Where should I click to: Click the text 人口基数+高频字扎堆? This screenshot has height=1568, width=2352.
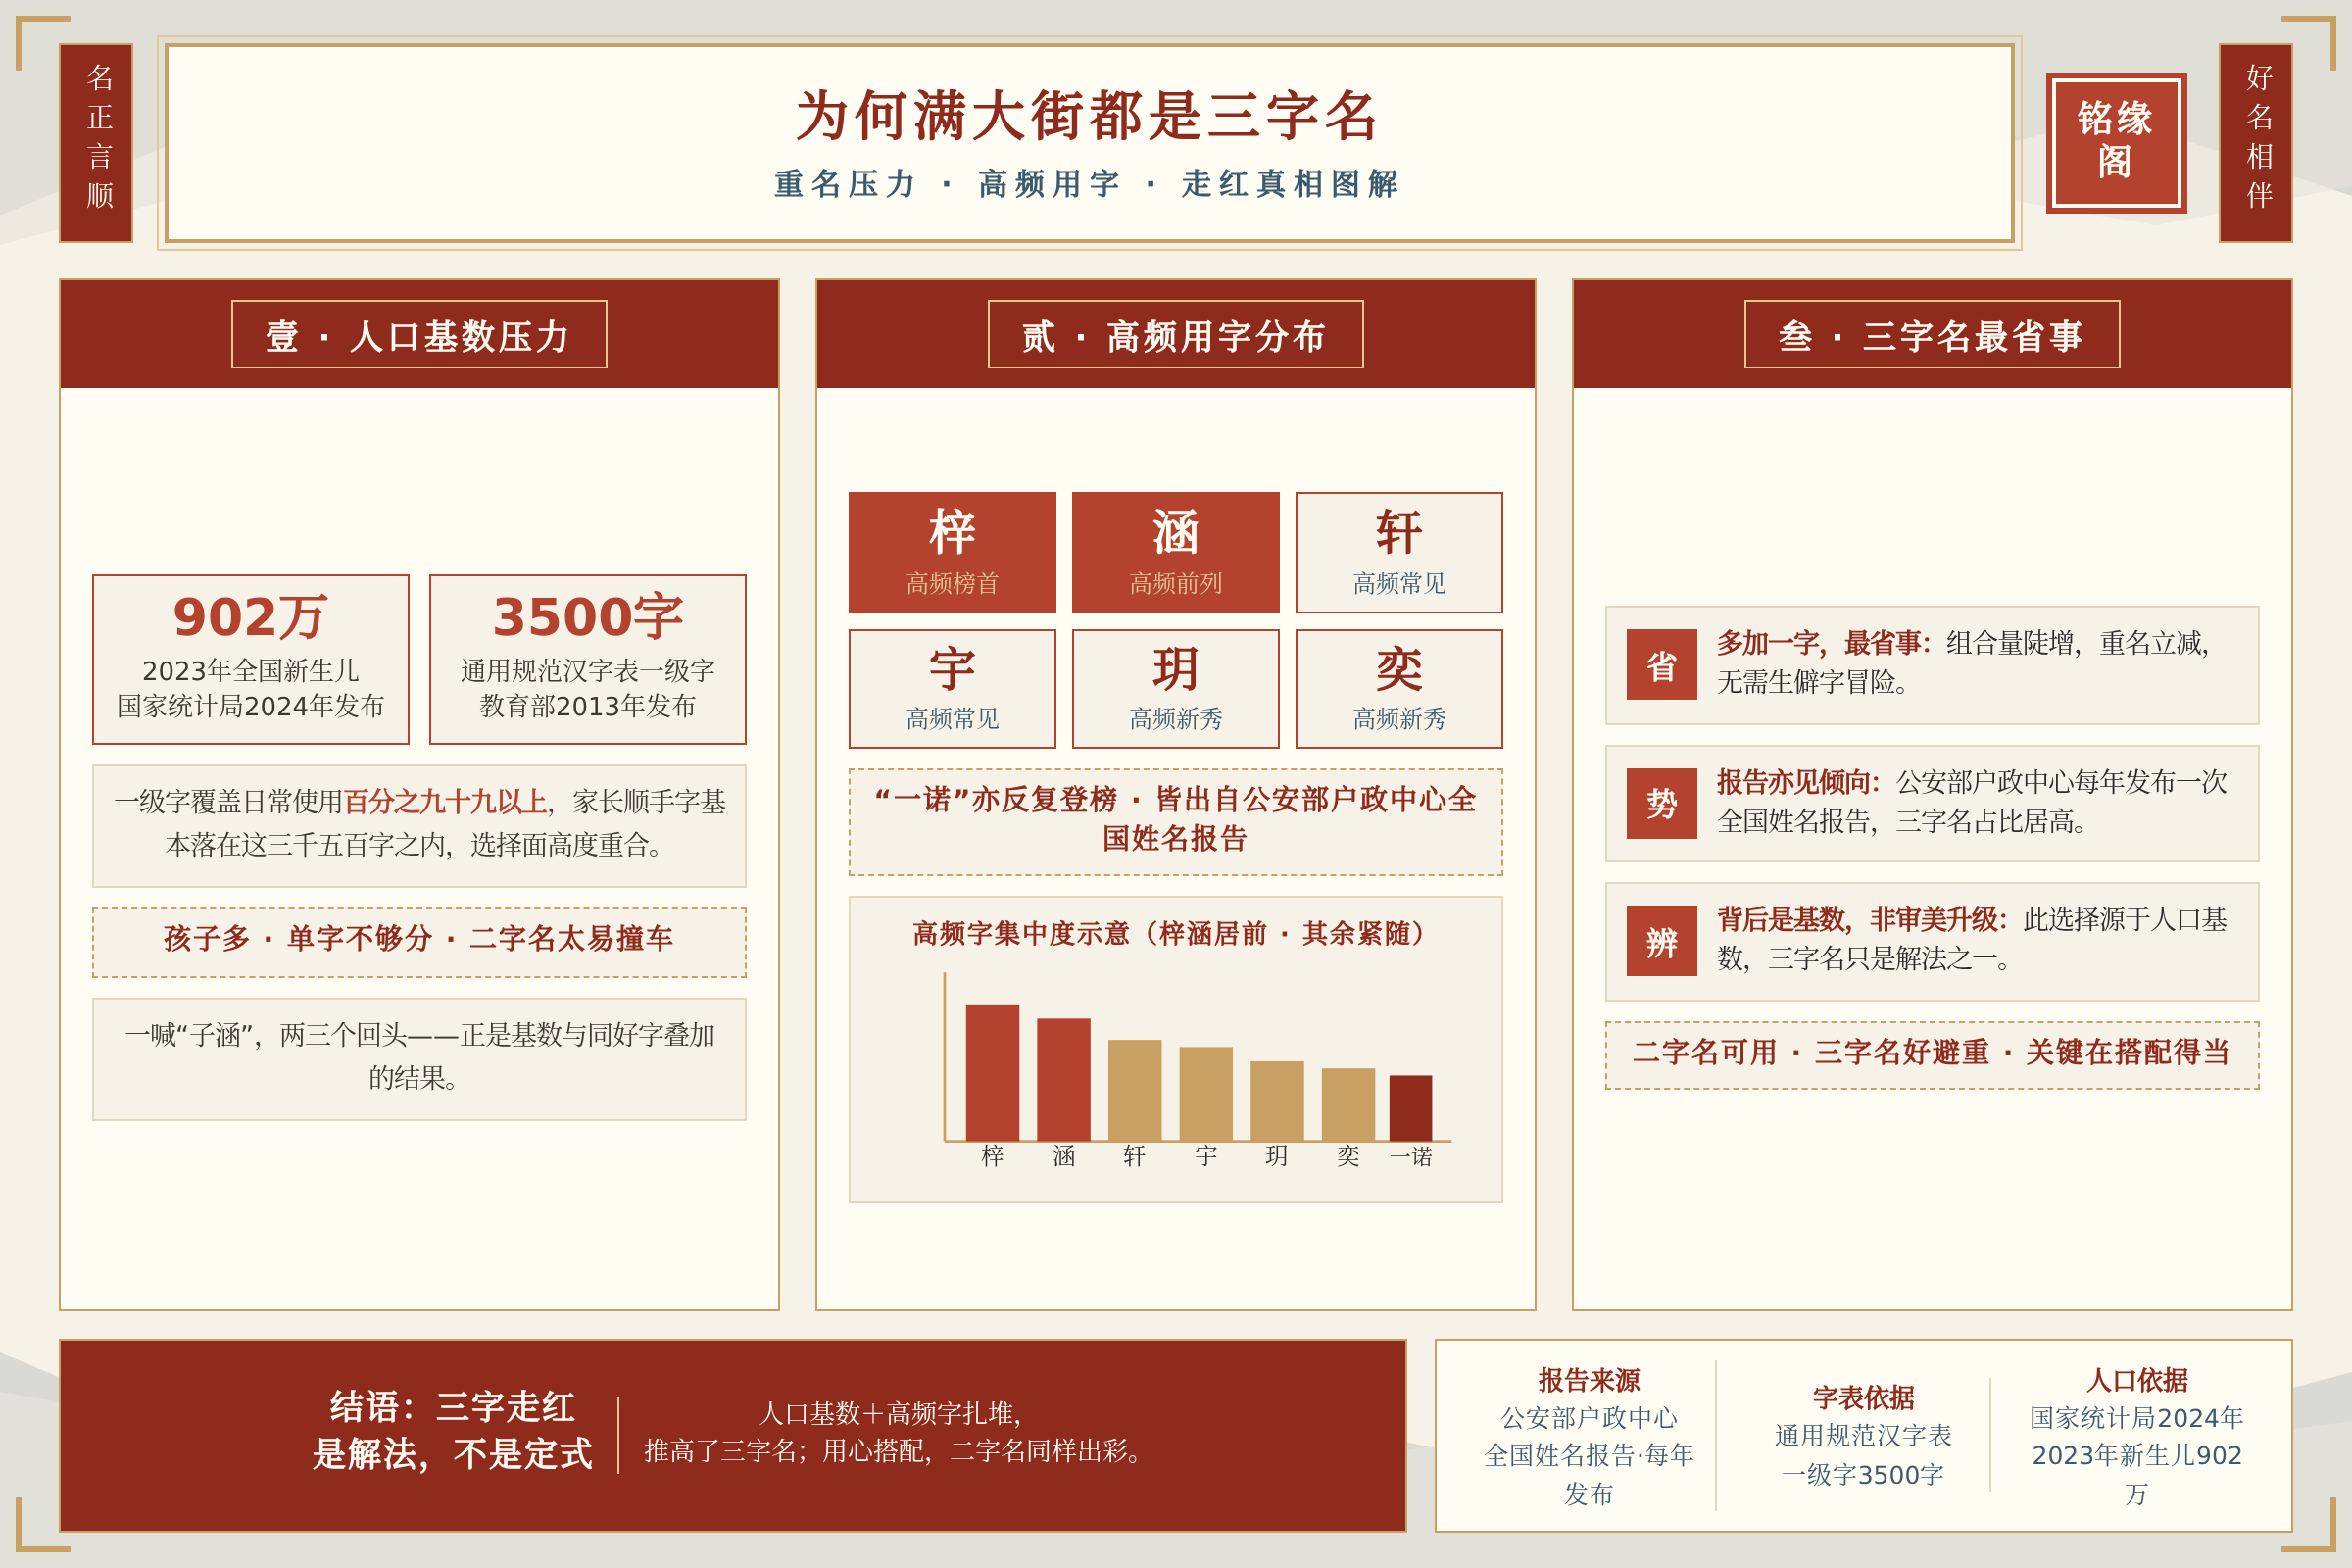point(890,1414)
